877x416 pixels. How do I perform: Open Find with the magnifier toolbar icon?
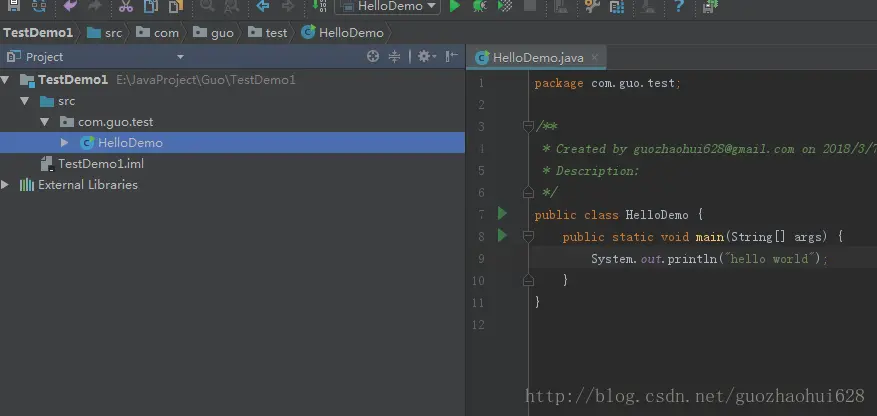tap(208, 6)
